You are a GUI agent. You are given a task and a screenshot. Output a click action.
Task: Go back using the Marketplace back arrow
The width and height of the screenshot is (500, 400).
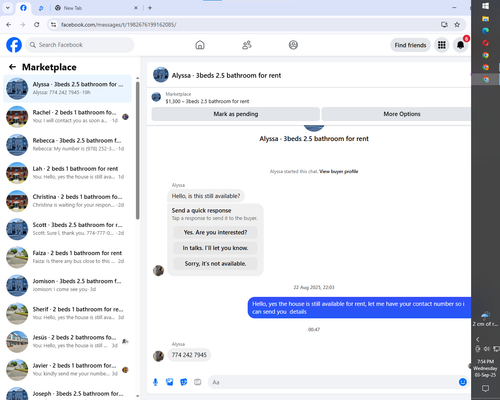pos(13,67)
